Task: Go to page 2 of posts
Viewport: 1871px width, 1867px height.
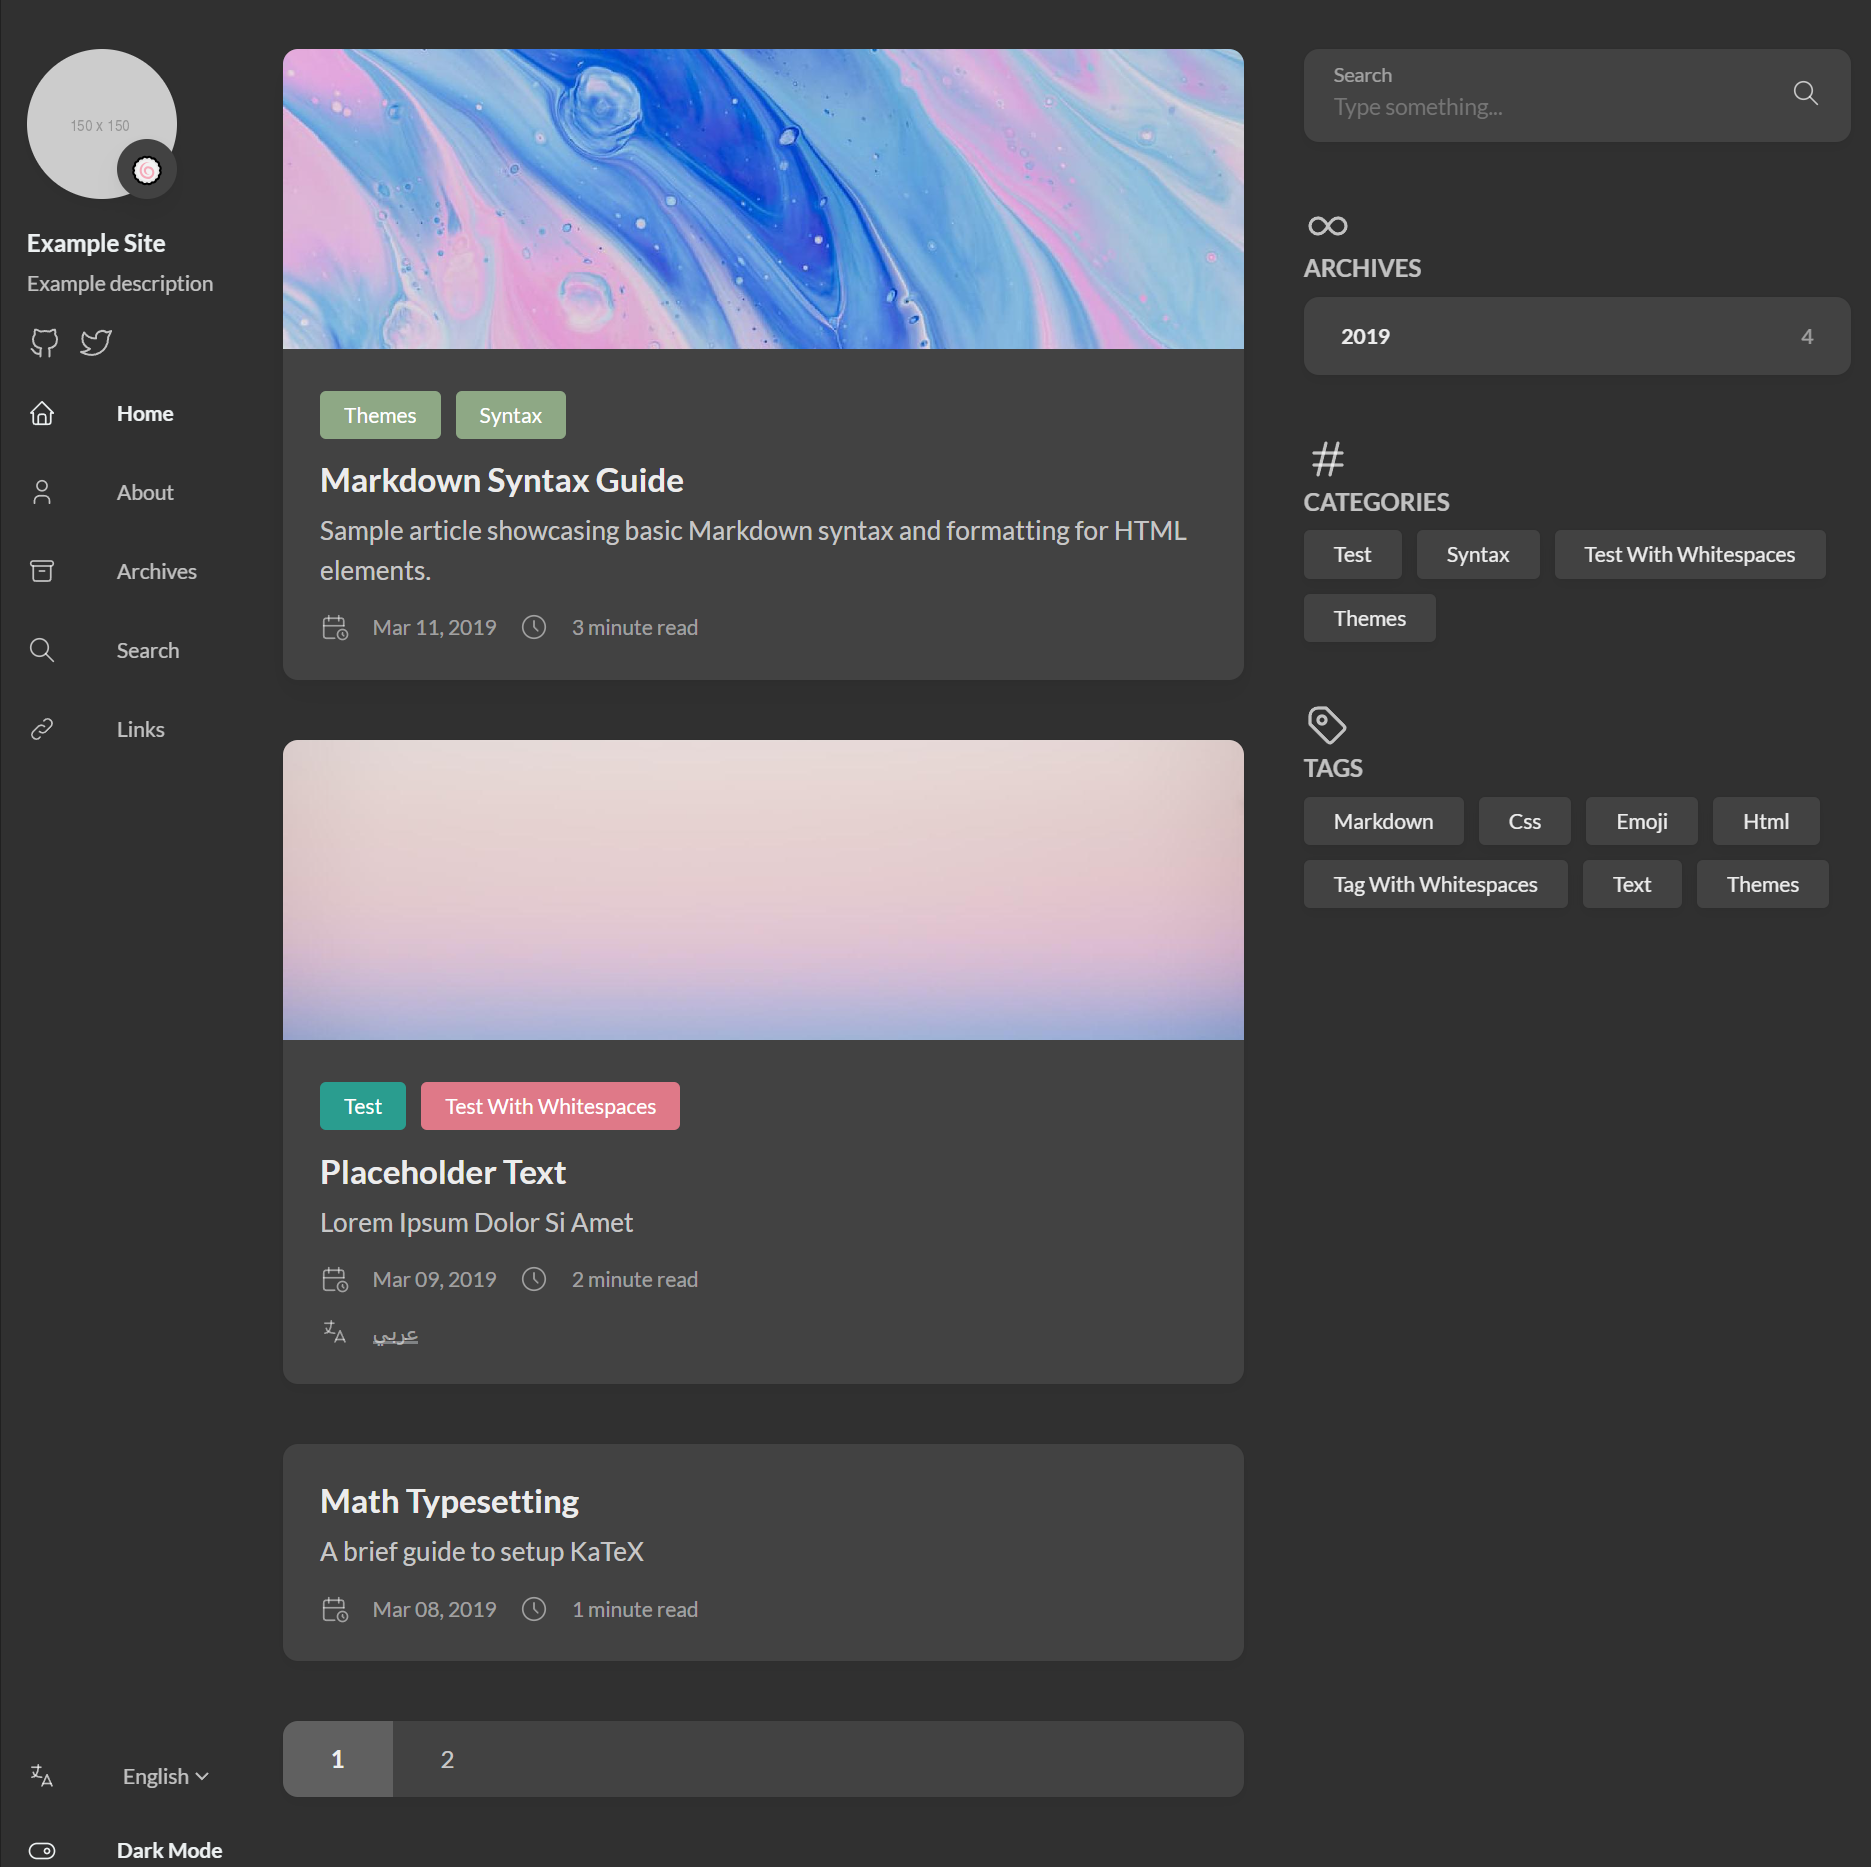Action: pos(446,1759)
